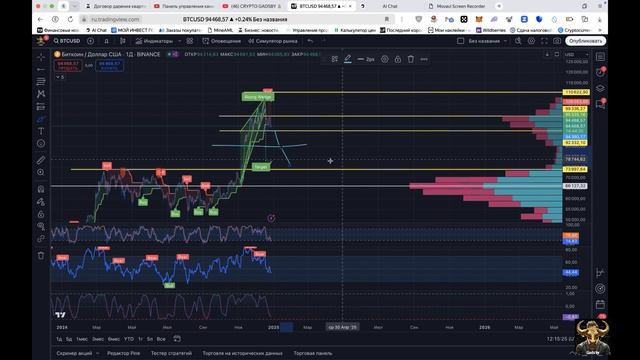Open the alerts panel clock icon
640x360 pixels.
(600, 72)
